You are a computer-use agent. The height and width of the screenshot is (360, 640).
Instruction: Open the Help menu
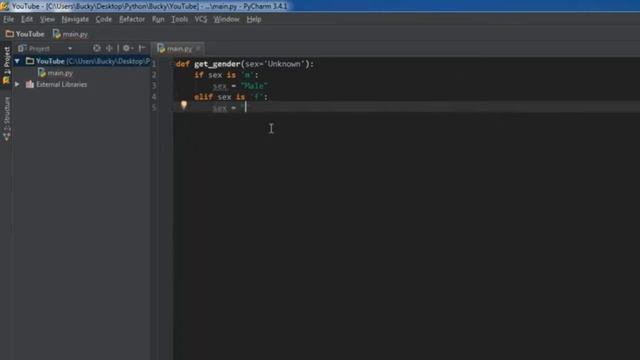(253, 19)
